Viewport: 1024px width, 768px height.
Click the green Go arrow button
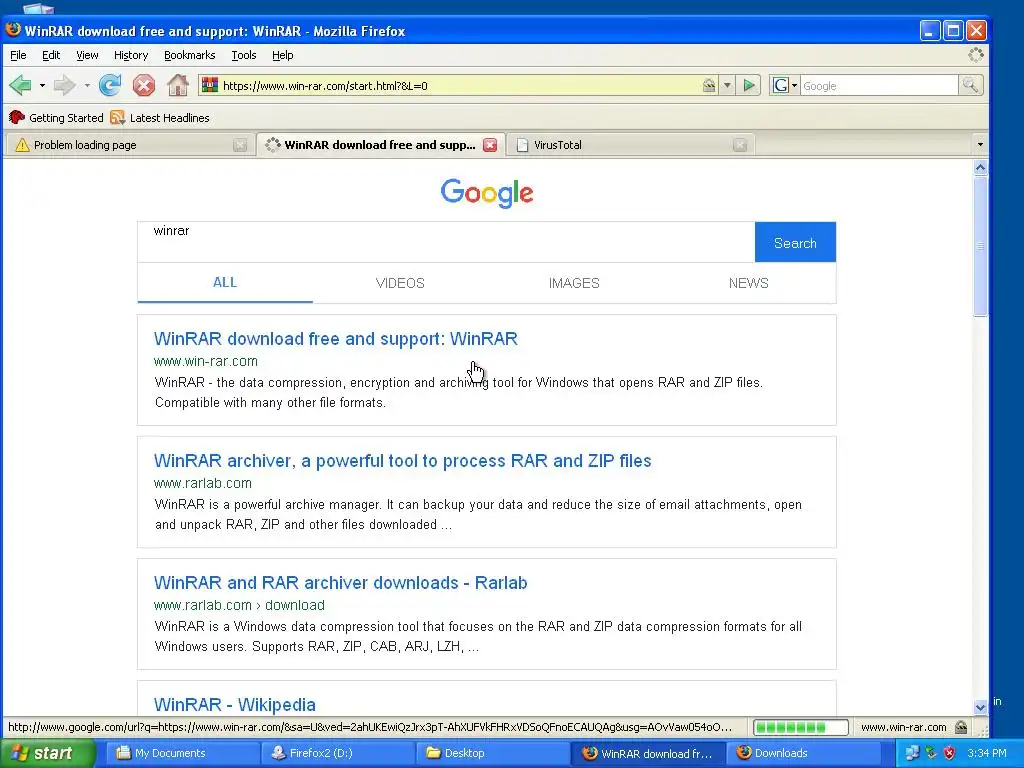pos(749,85)
